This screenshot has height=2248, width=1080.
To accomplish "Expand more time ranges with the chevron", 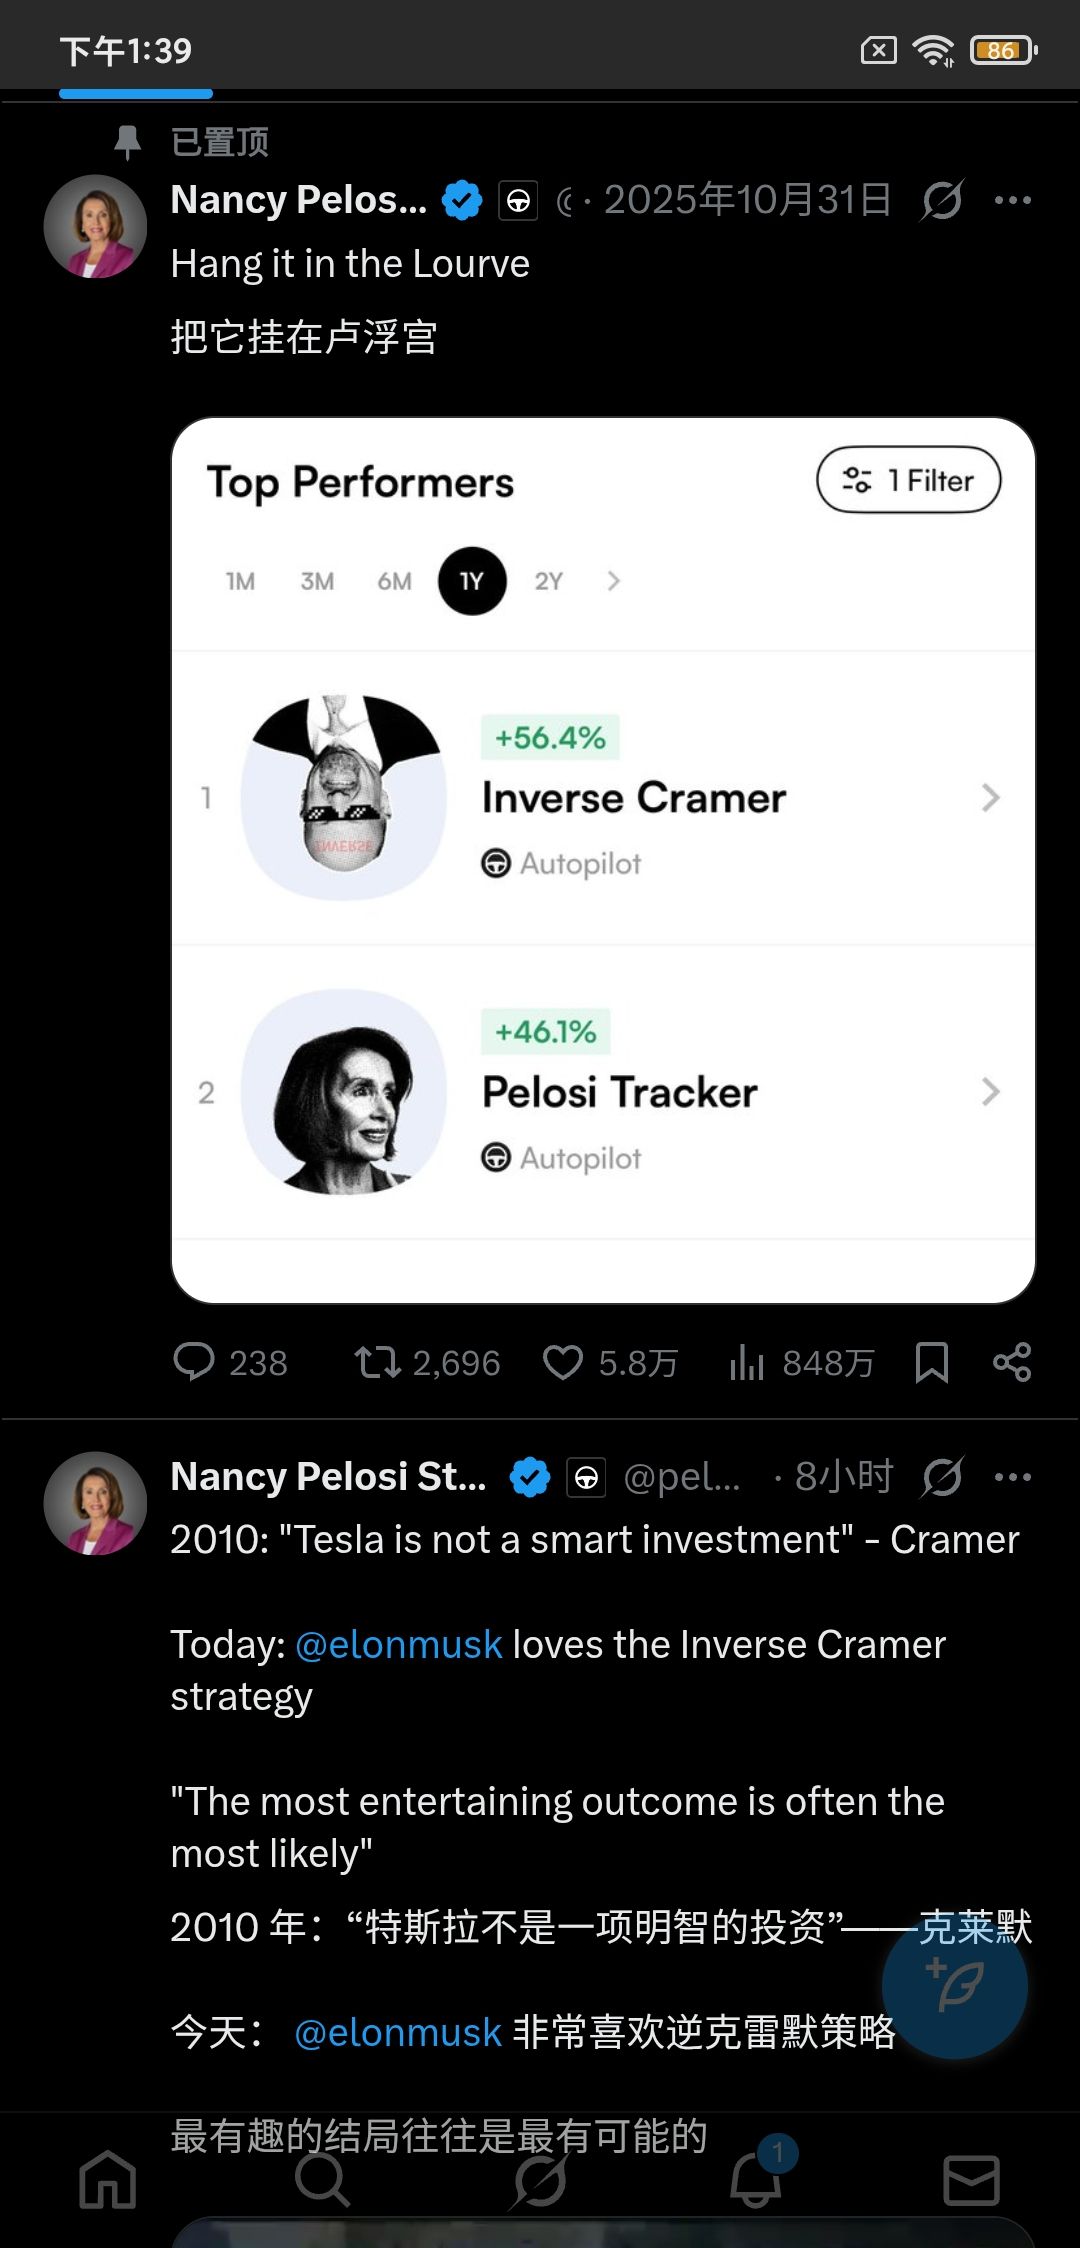I will [614, 581].
